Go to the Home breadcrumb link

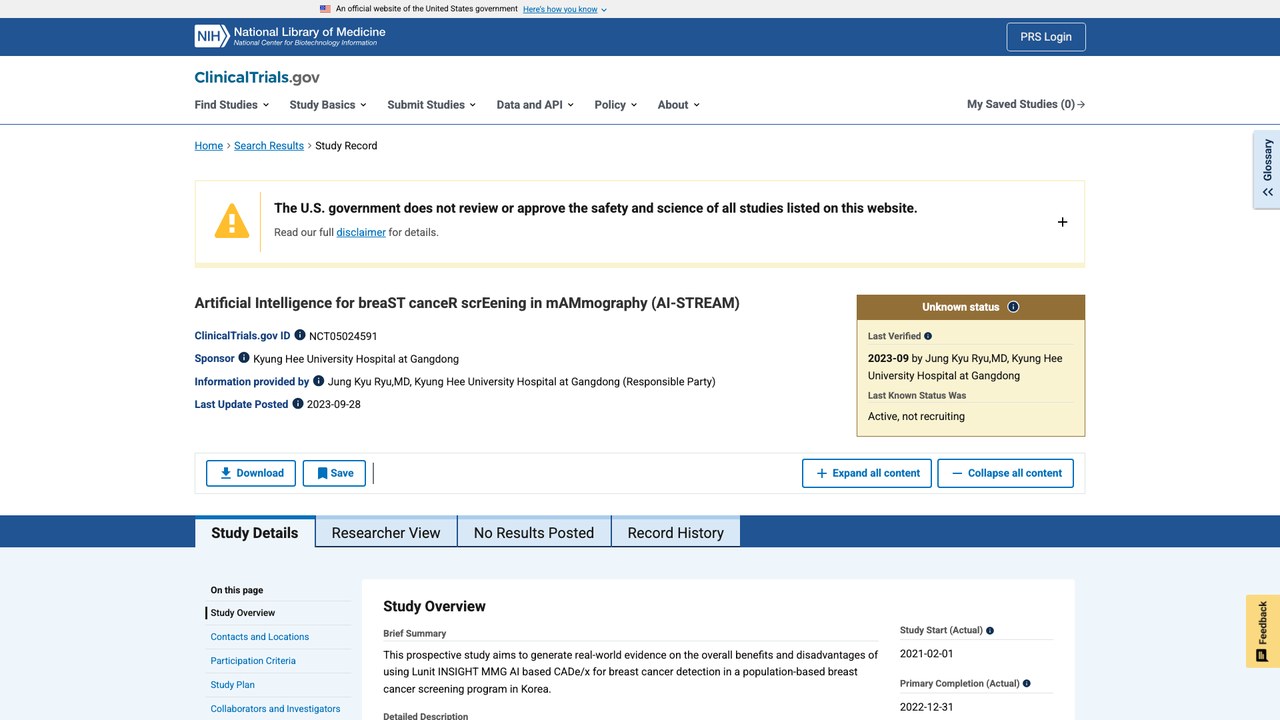pos(209,145)
